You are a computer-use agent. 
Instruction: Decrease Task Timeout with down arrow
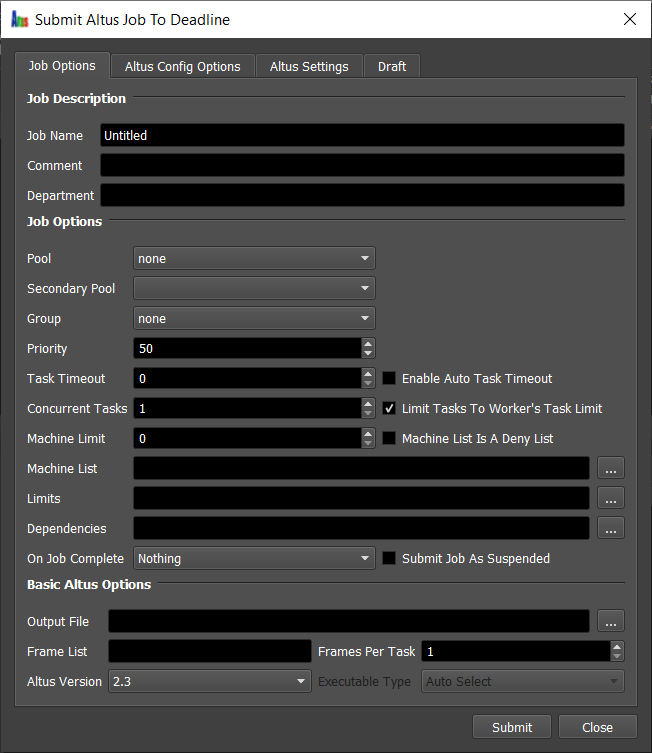(x=368, y=383)
